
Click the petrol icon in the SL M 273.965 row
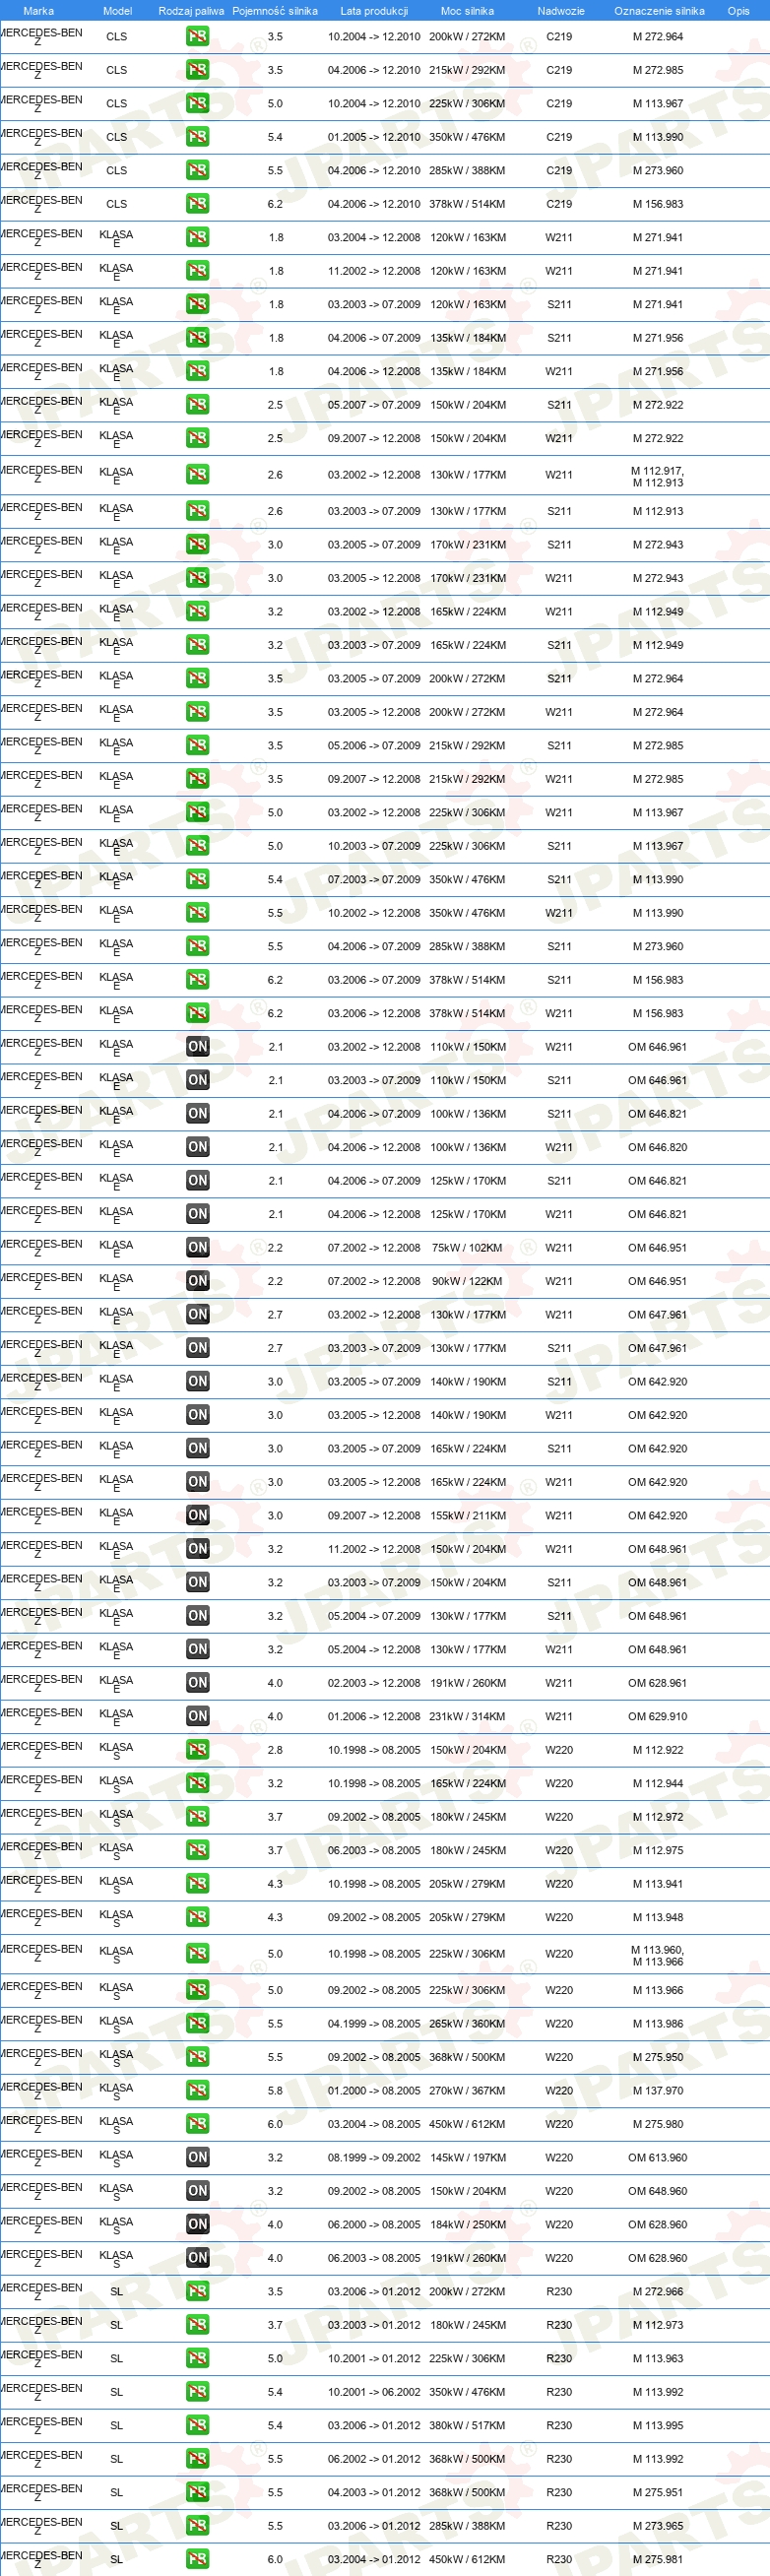tap(198, 2526)
